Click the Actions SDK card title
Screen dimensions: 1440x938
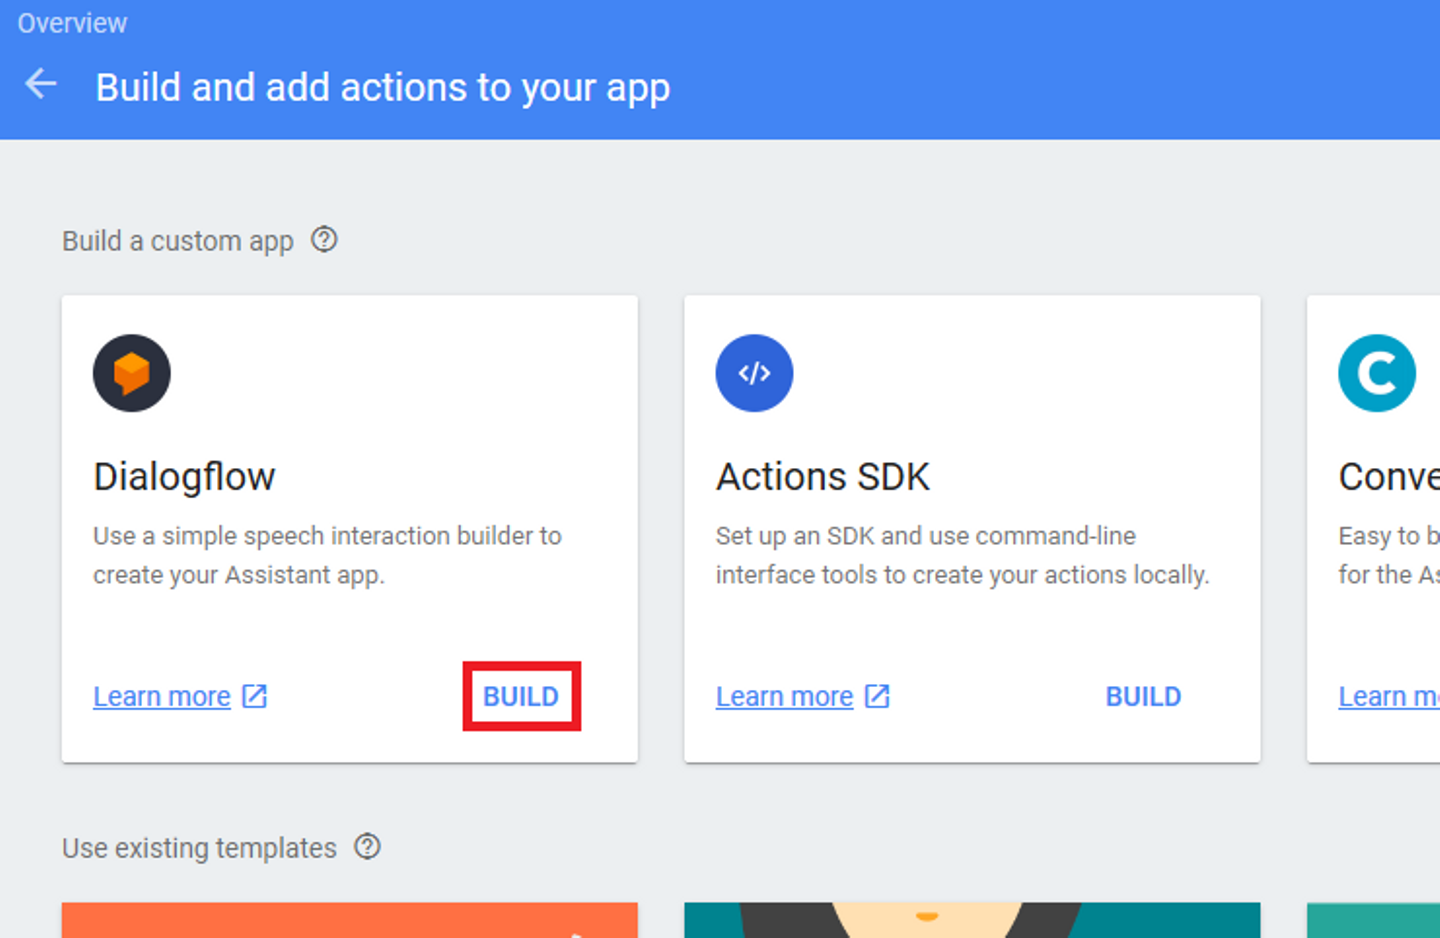coord(822,477)
